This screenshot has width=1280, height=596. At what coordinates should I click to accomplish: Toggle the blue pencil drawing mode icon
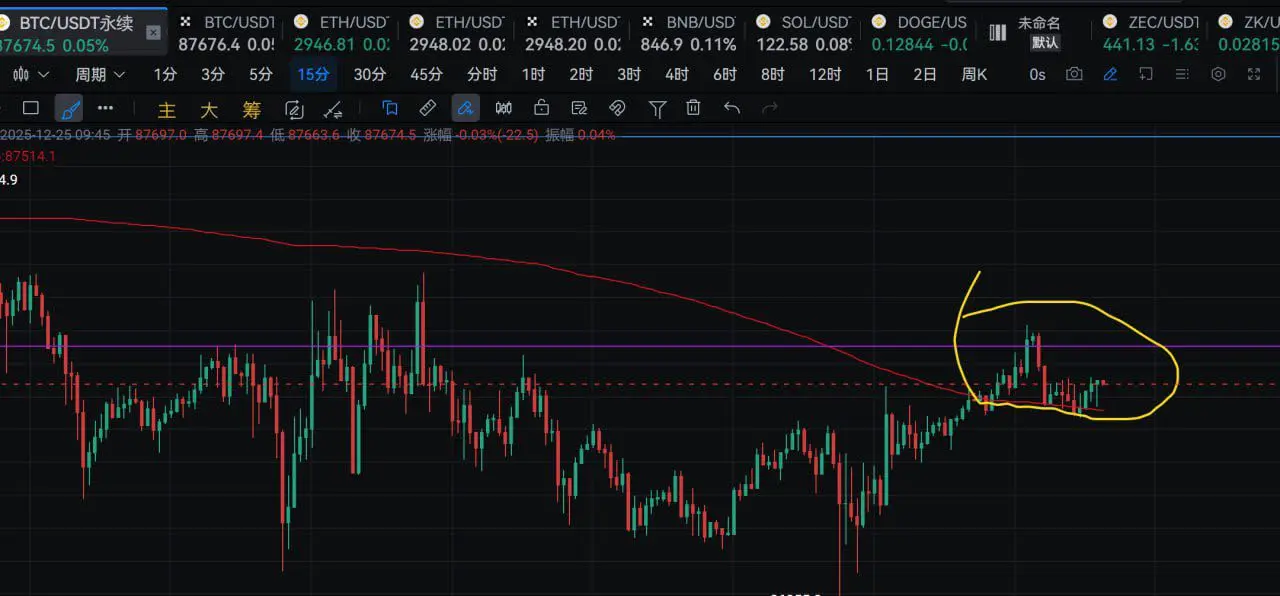1110,75
